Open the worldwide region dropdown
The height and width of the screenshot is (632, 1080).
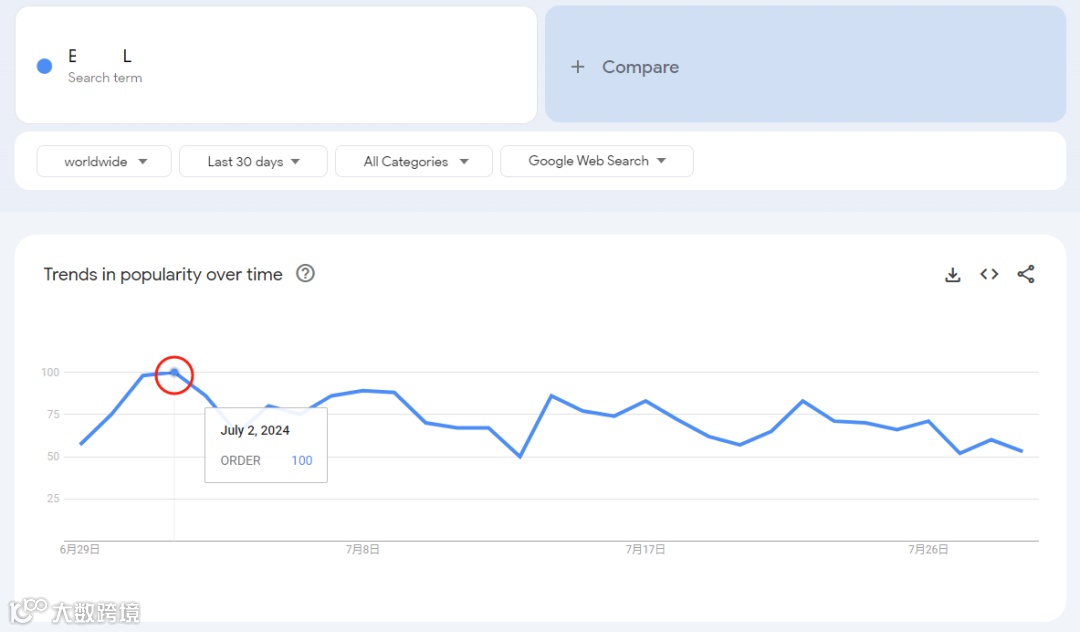[104, 161]
